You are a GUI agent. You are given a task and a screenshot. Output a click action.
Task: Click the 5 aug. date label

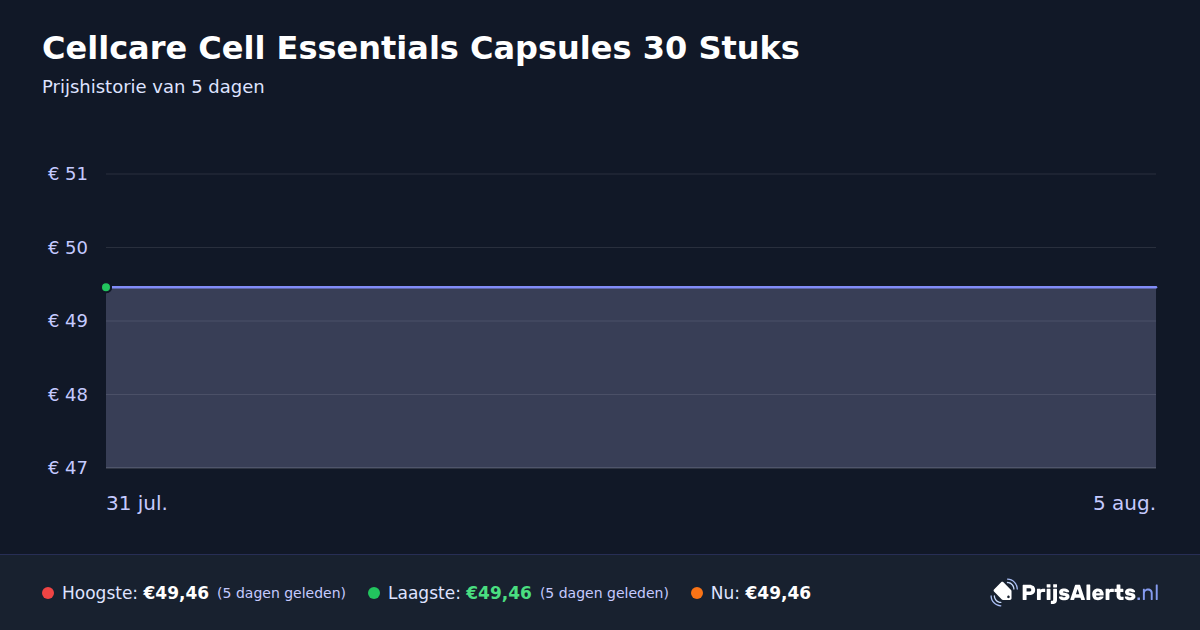1124,503
